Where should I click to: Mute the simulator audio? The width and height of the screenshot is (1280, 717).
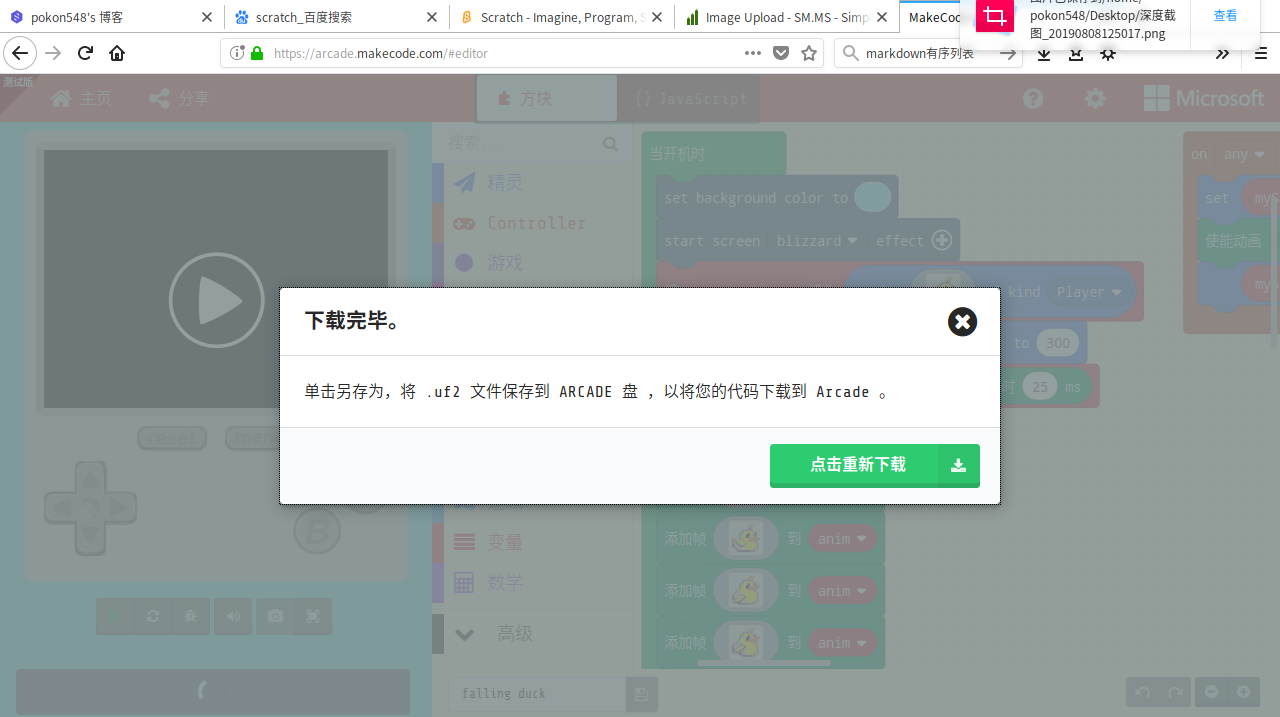coord(233,616)
